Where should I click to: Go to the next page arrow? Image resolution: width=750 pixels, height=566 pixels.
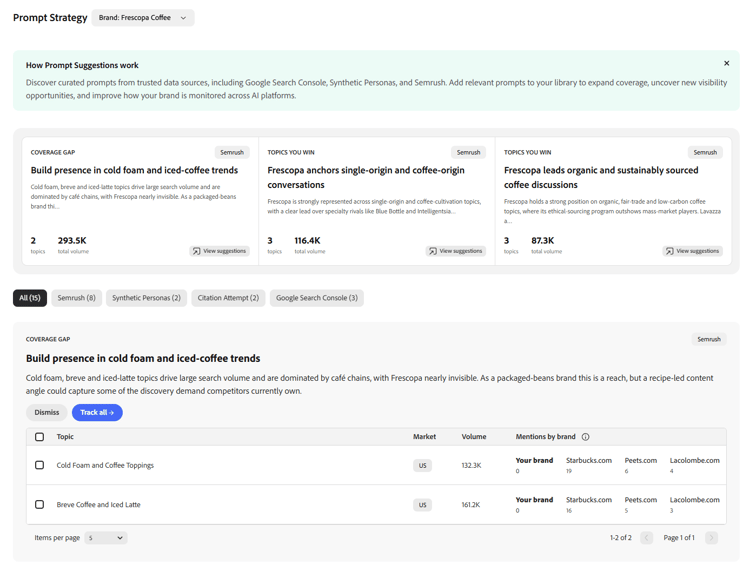click(711, 538)
